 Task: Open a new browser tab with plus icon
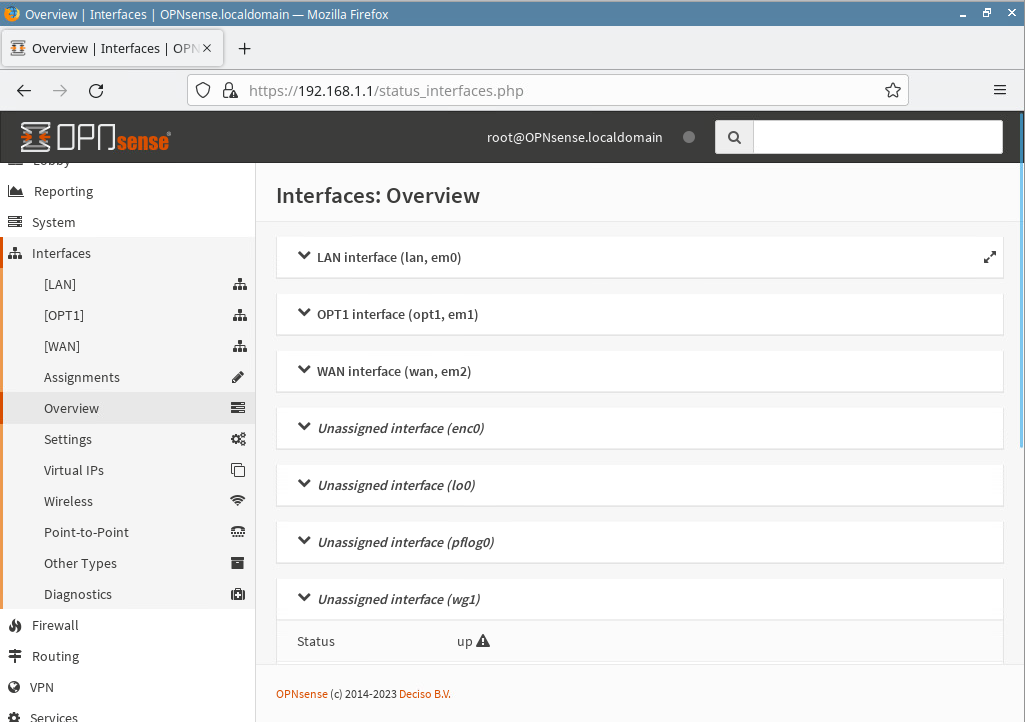[244, 48]
